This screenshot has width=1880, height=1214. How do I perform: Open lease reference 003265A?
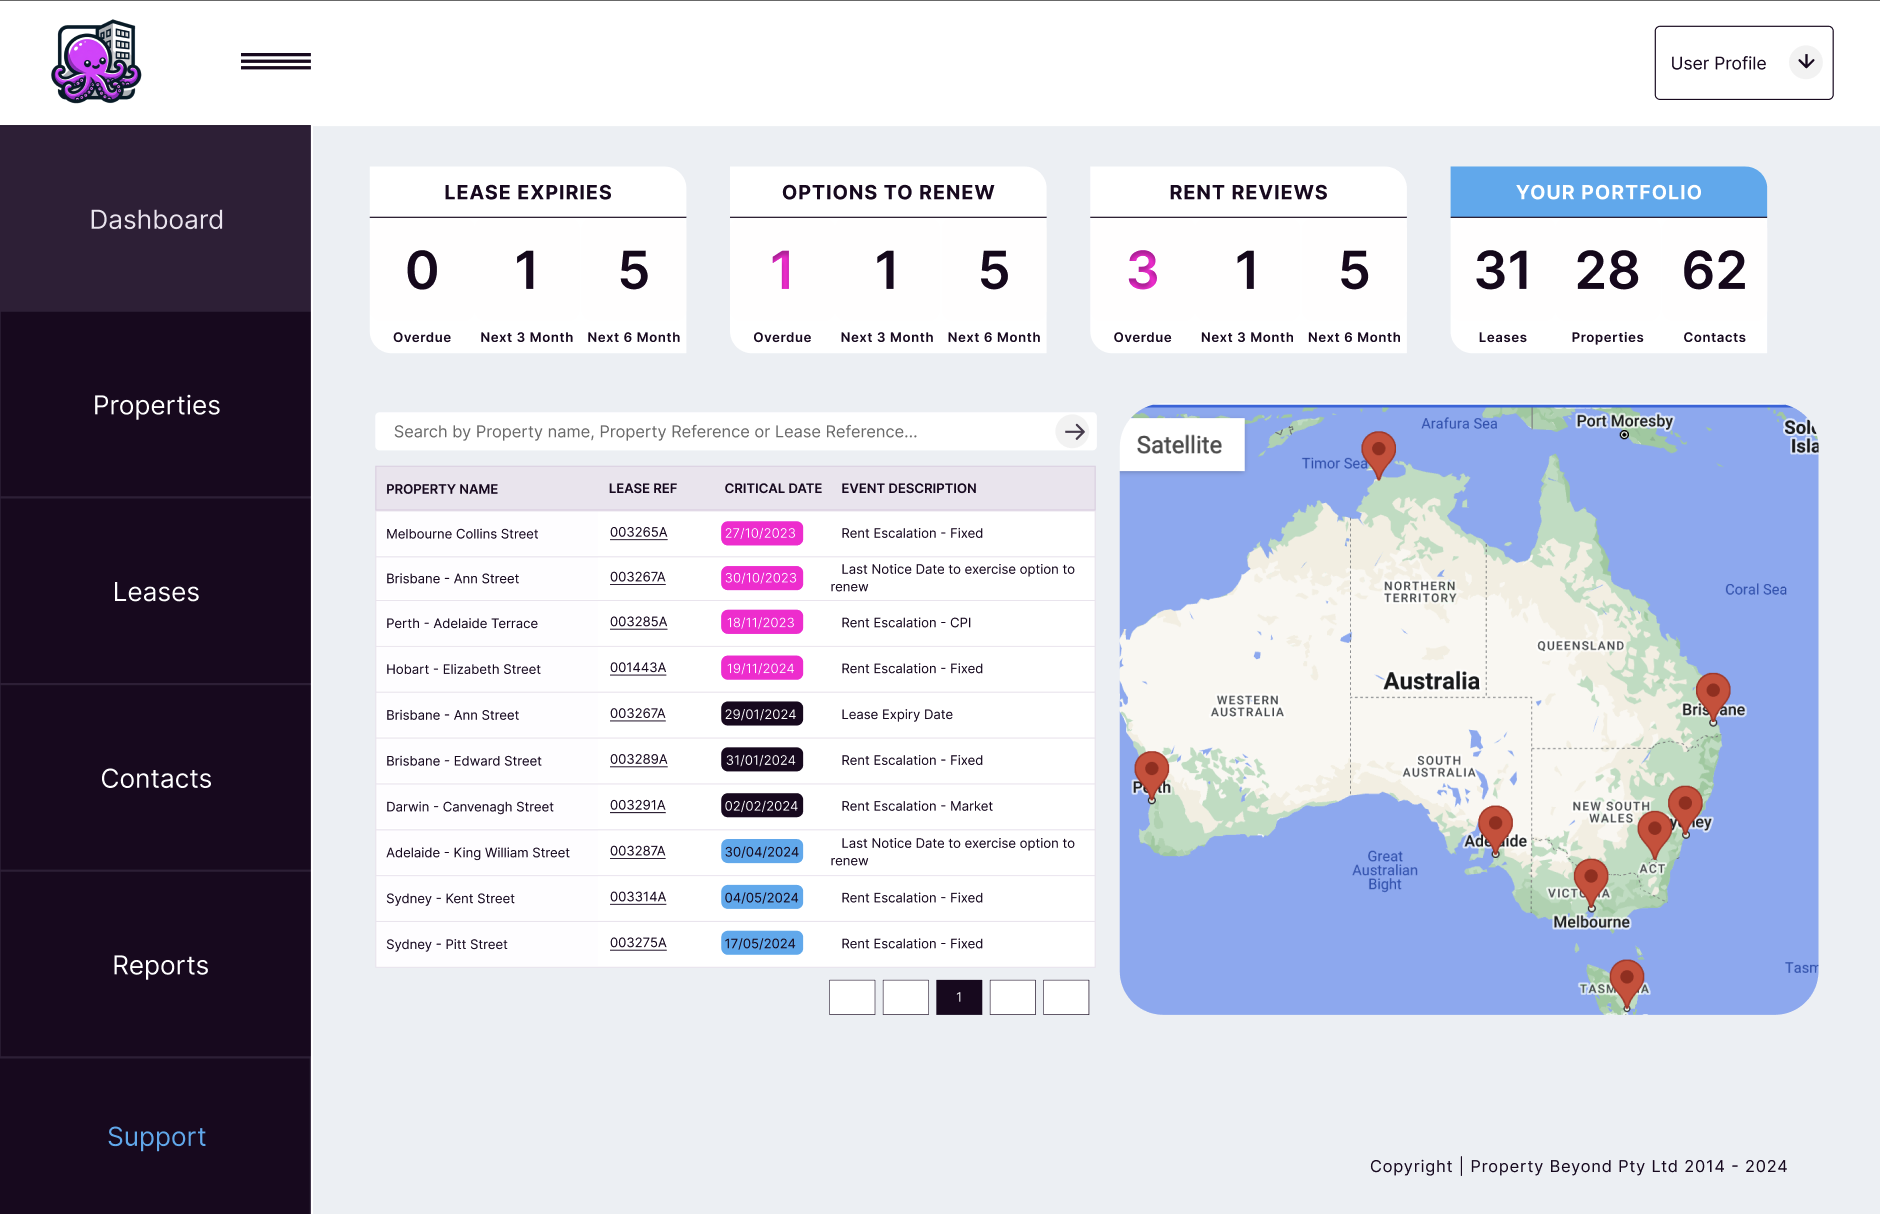pyautogui.click(x=638, y=533)
